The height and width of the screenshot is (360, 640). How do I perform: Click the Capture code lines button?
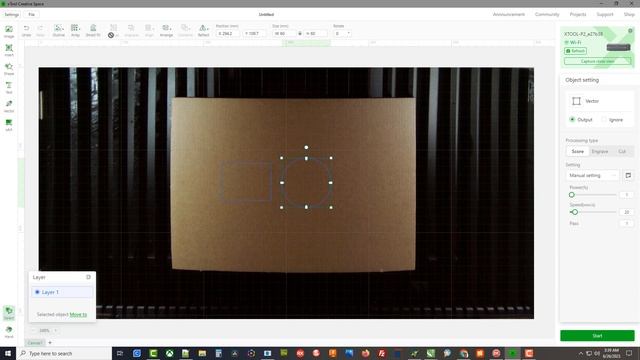(x=598, y=61)
